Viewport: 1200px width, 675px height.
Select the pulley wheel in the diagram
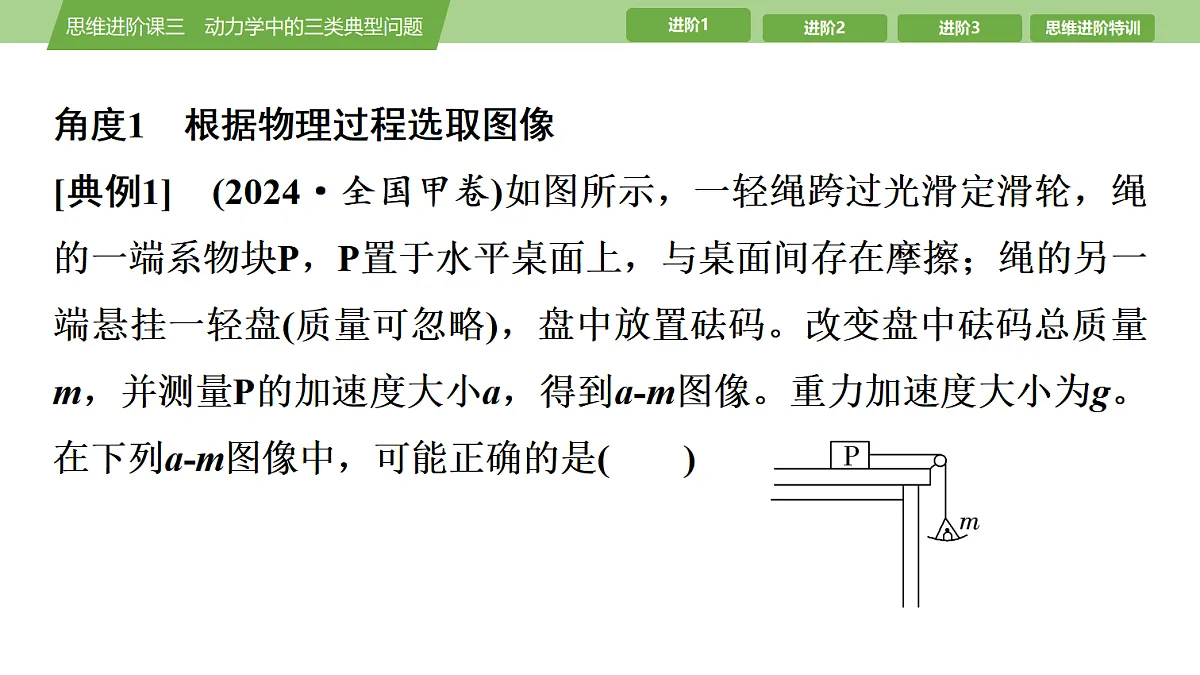click(937, 461)
